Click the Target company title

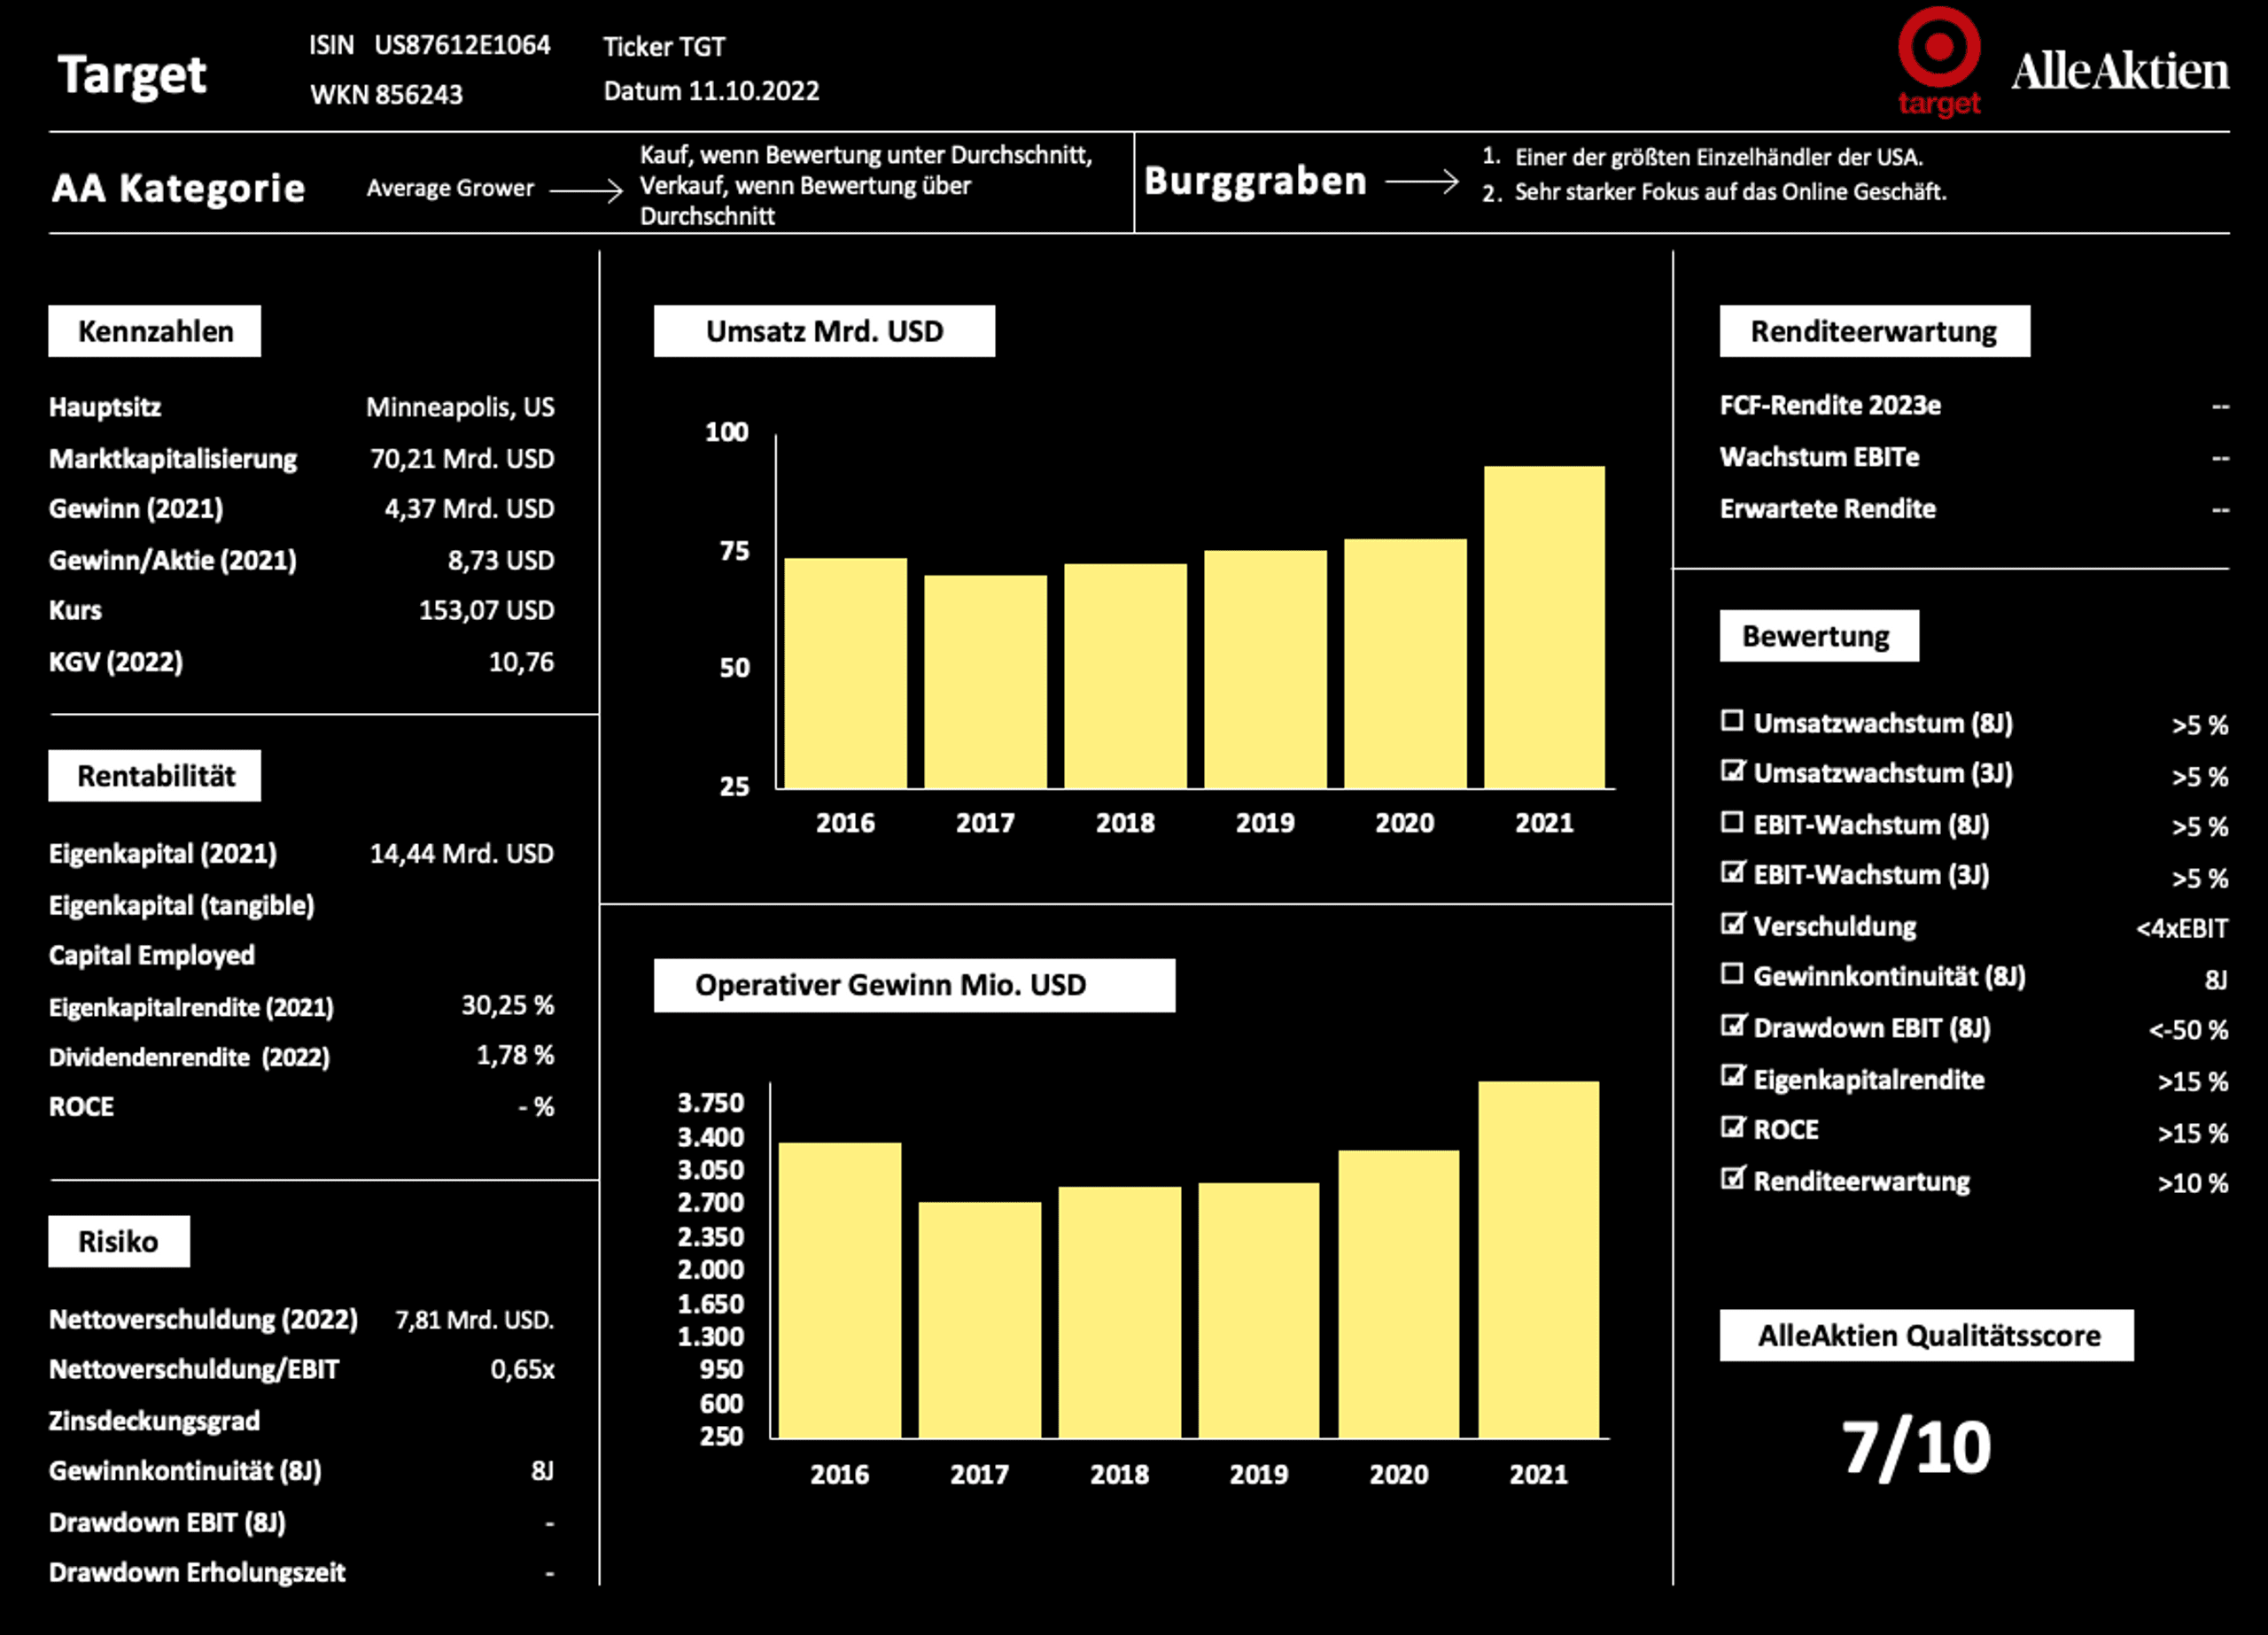coord(132,75)
